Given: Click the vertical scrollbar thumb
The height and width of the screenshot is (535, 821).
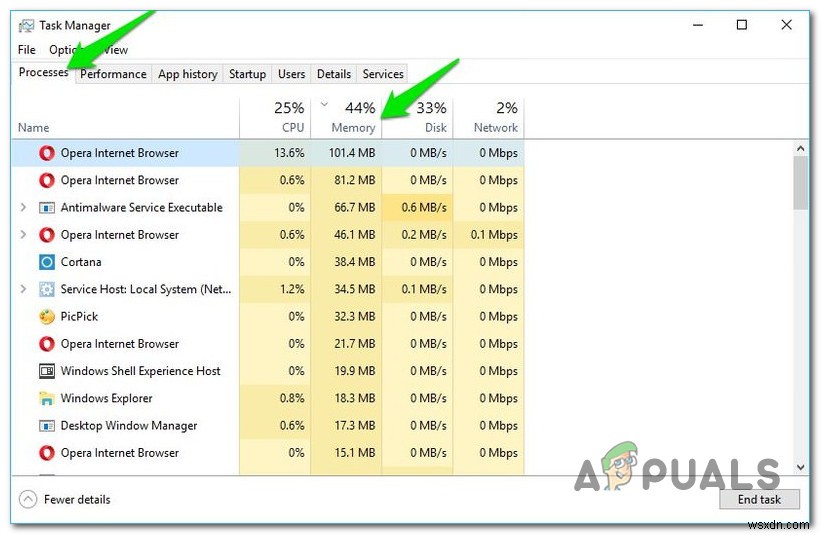Looking at the screenshot, I should pyautogui.click(x=801, y=183).
